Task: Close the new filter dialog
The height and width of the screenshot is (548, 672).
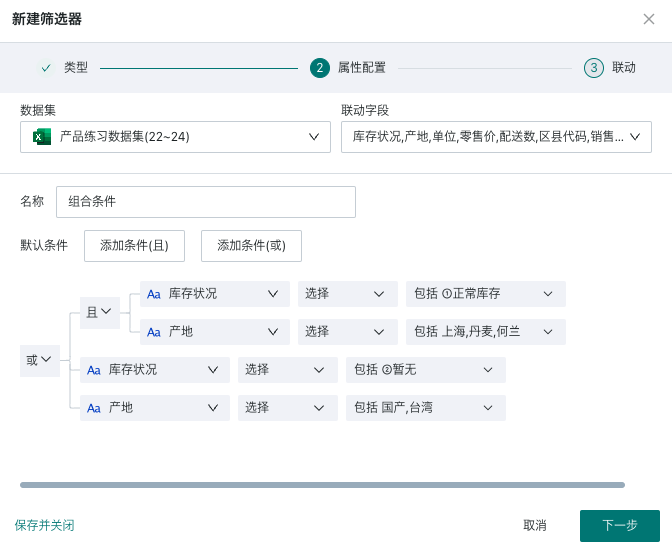Action: point(649,19)
